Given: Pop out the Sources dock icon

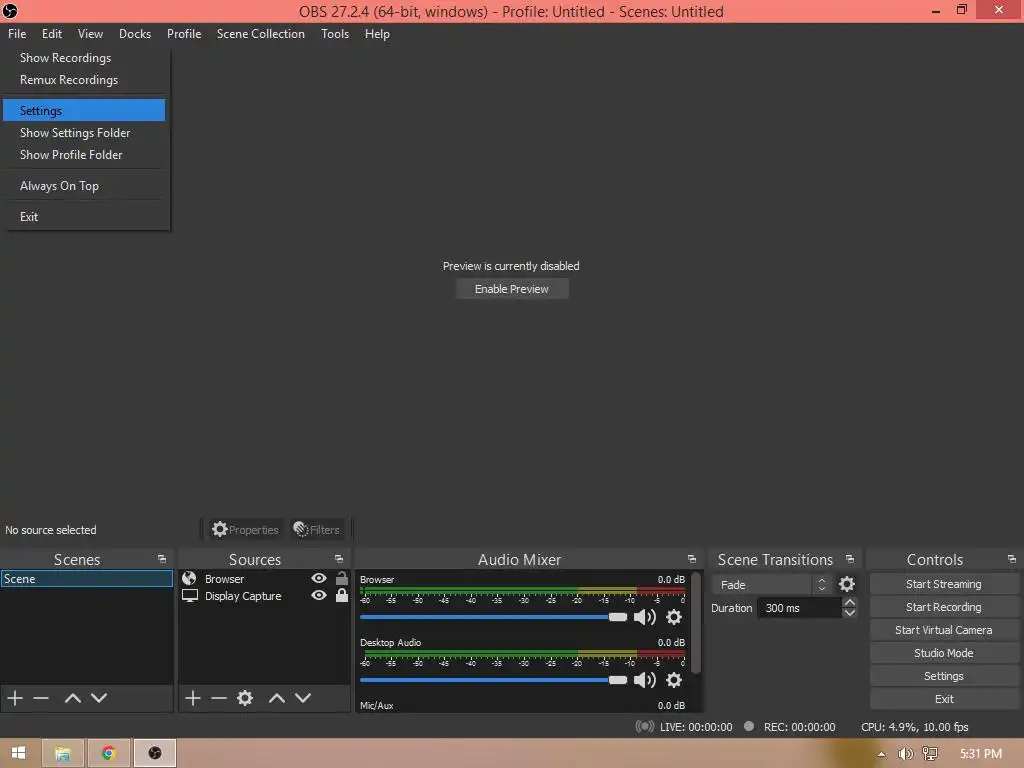Looking at the screenshot, I should coord(339,559).
